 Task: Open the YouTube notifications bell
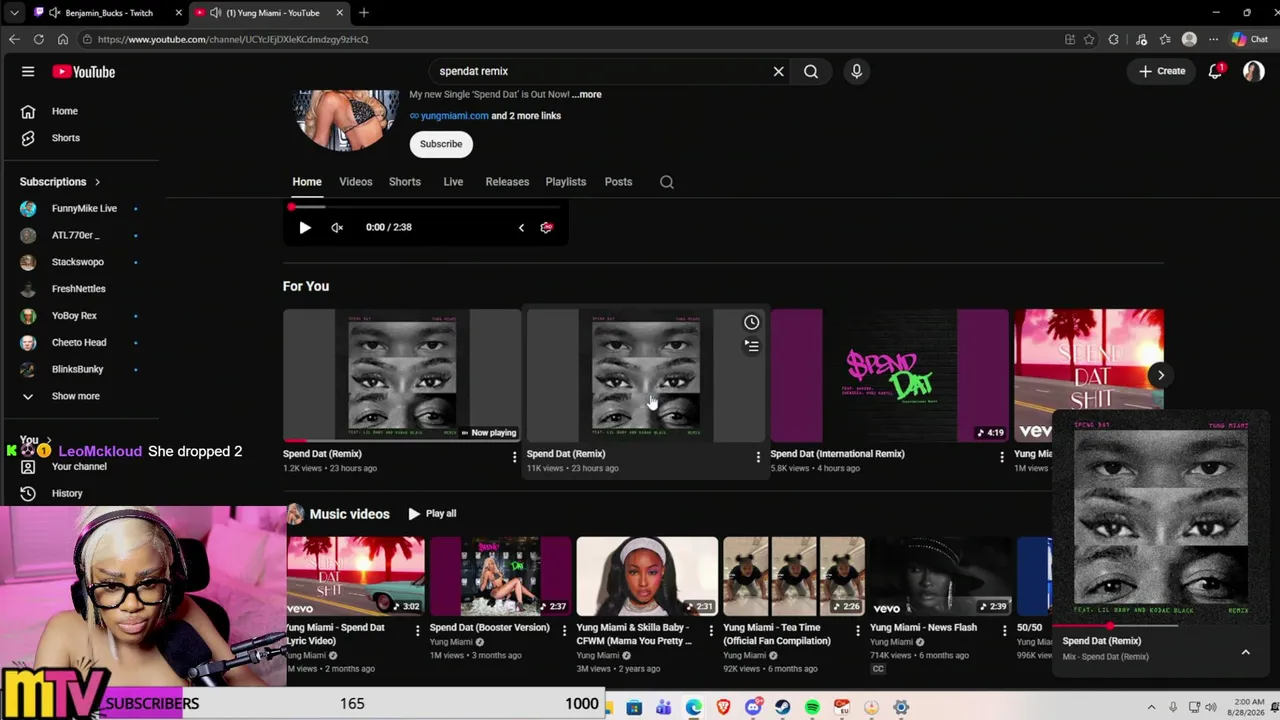click(x=1215, y=71)
